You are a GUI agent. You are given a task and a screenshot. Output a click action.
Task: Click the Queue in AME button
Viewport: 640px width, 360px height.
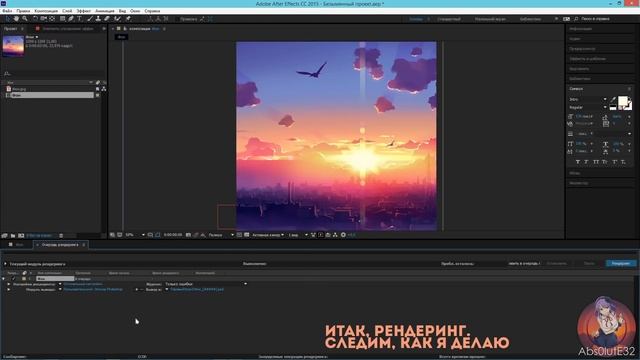pyautogui.click(x=524, y=264)
